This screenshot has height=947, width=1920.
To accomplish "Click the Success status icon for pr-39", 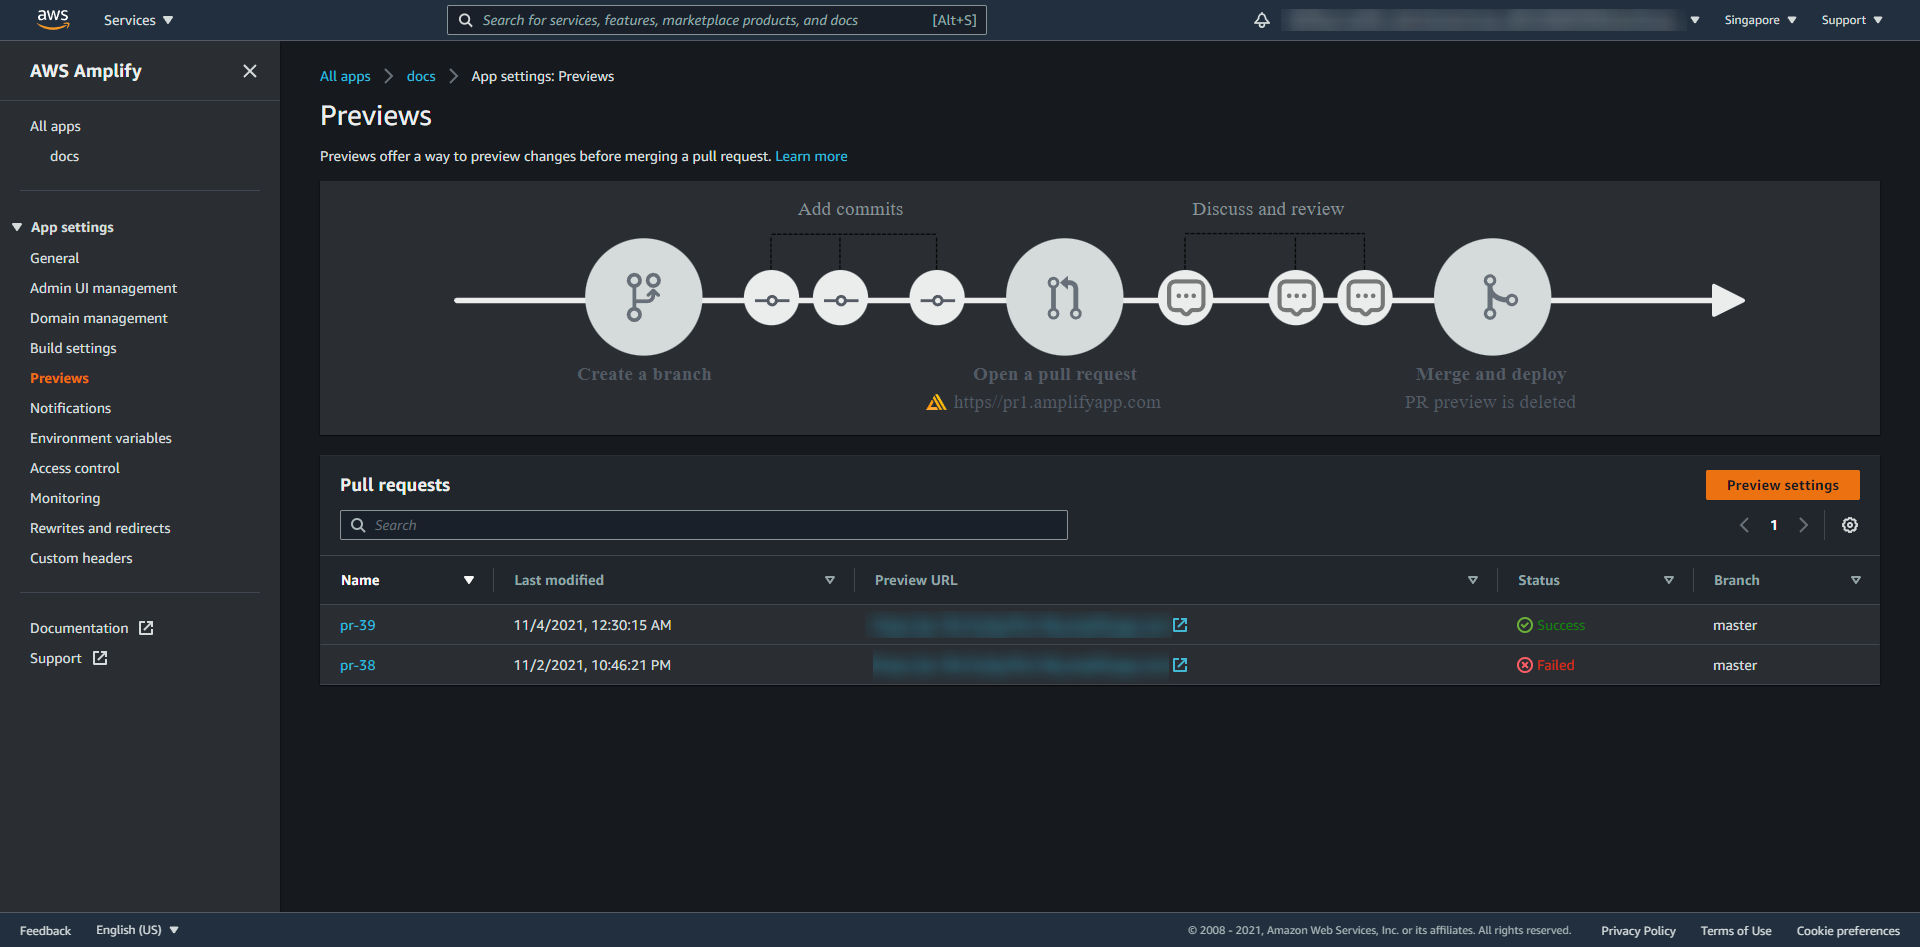I will [x=1524, y=624].
